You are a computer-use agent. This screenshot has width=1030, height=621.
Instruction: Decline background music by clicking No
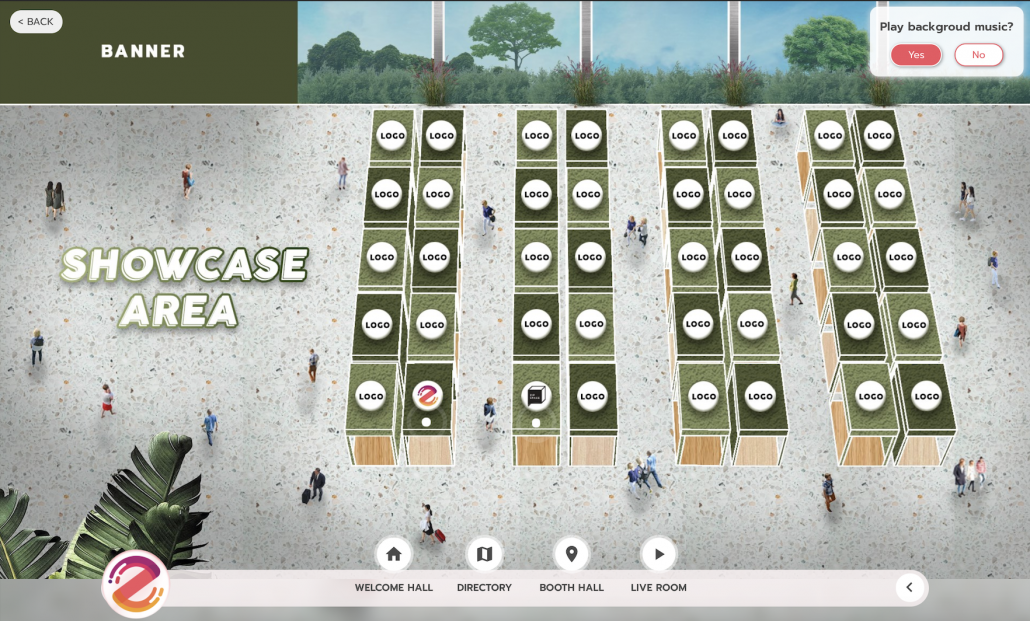(978, 55)
